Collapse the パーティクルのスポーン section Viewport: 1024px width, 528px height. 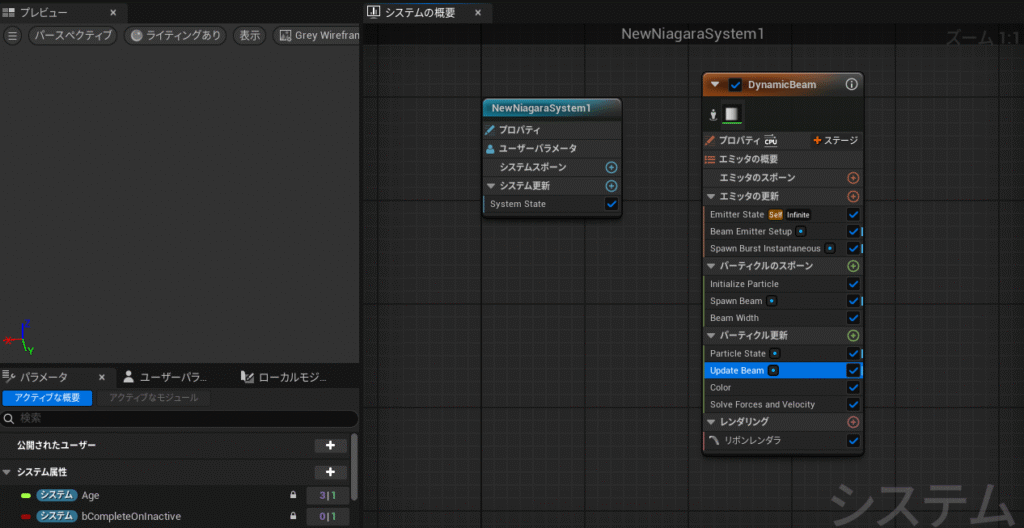(x=711, y=266)
